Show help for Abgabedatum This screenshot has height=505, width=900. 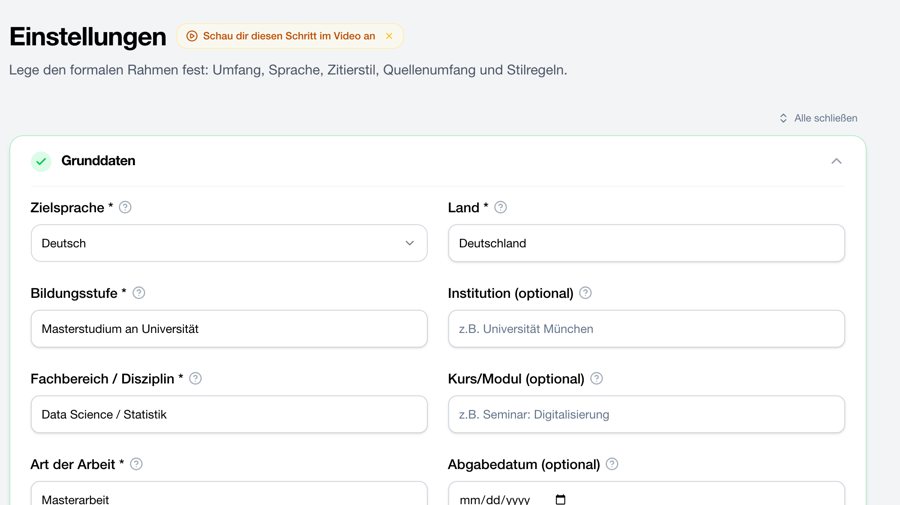[612, 464]
